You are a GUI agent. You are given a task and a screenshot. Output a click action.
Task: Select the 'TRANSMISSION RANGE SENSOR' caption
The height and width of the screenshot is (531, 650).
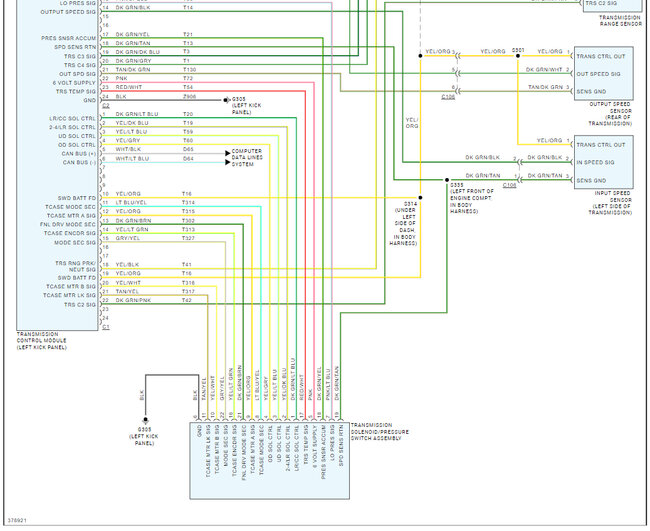[x=620, y=21]
